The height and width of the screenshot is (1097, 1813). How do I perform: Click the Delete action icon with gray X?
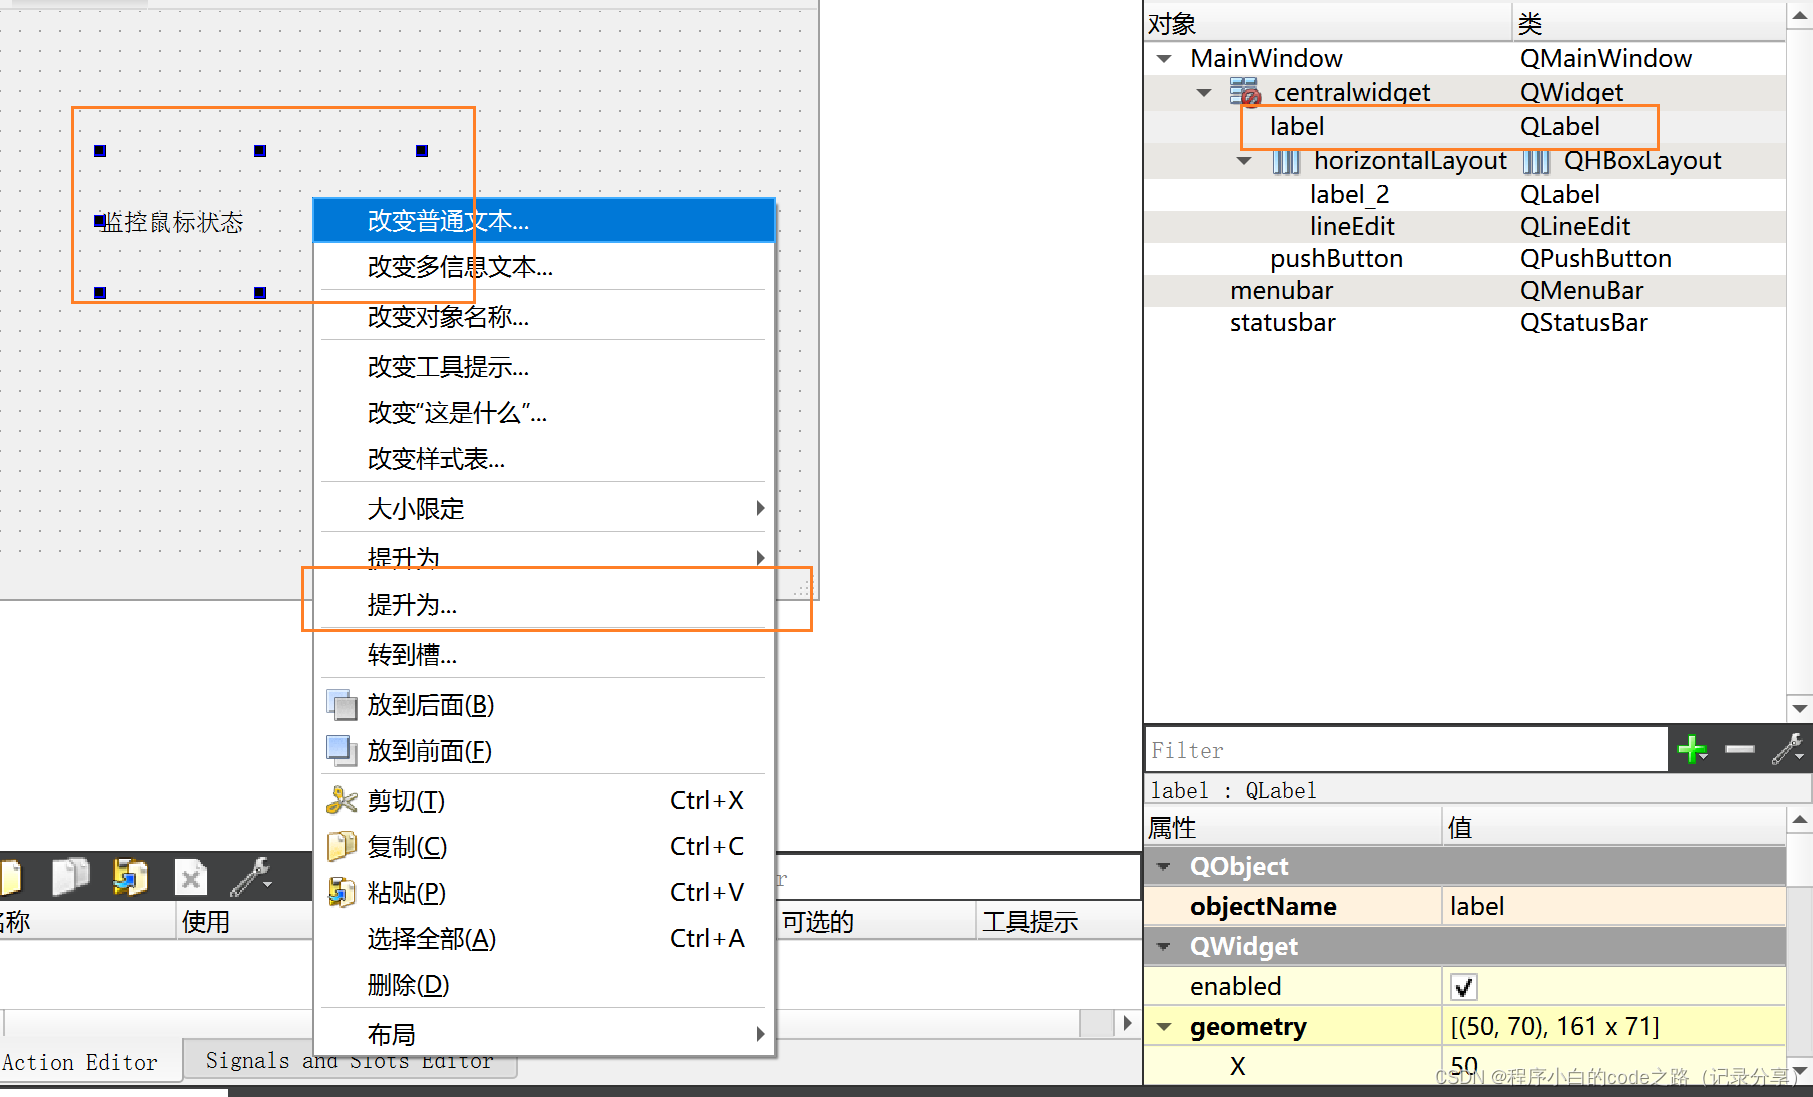(x=190, y=878)
